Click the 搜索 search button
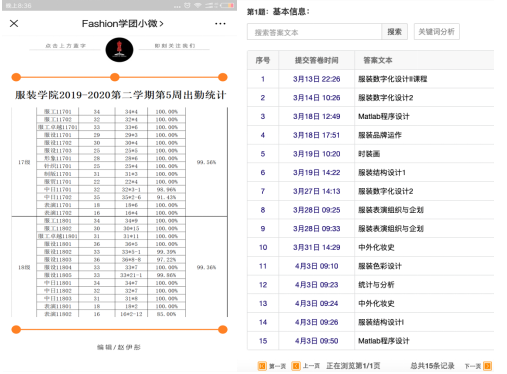 pos(394,32)
